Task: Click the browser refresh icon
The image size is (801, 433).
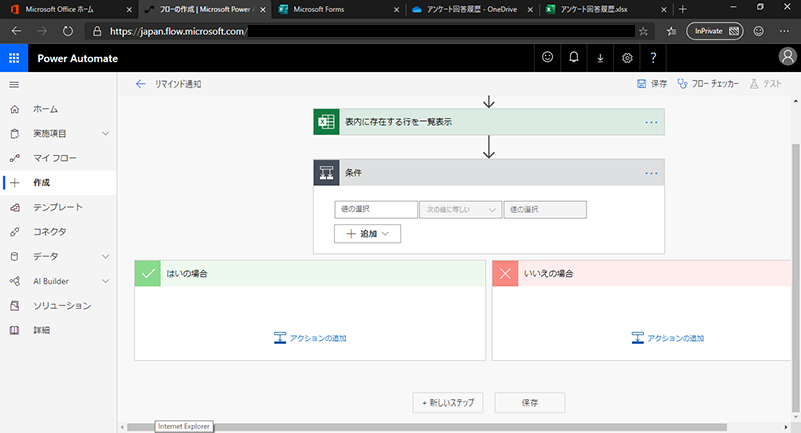Action: [x=67, y=31]
